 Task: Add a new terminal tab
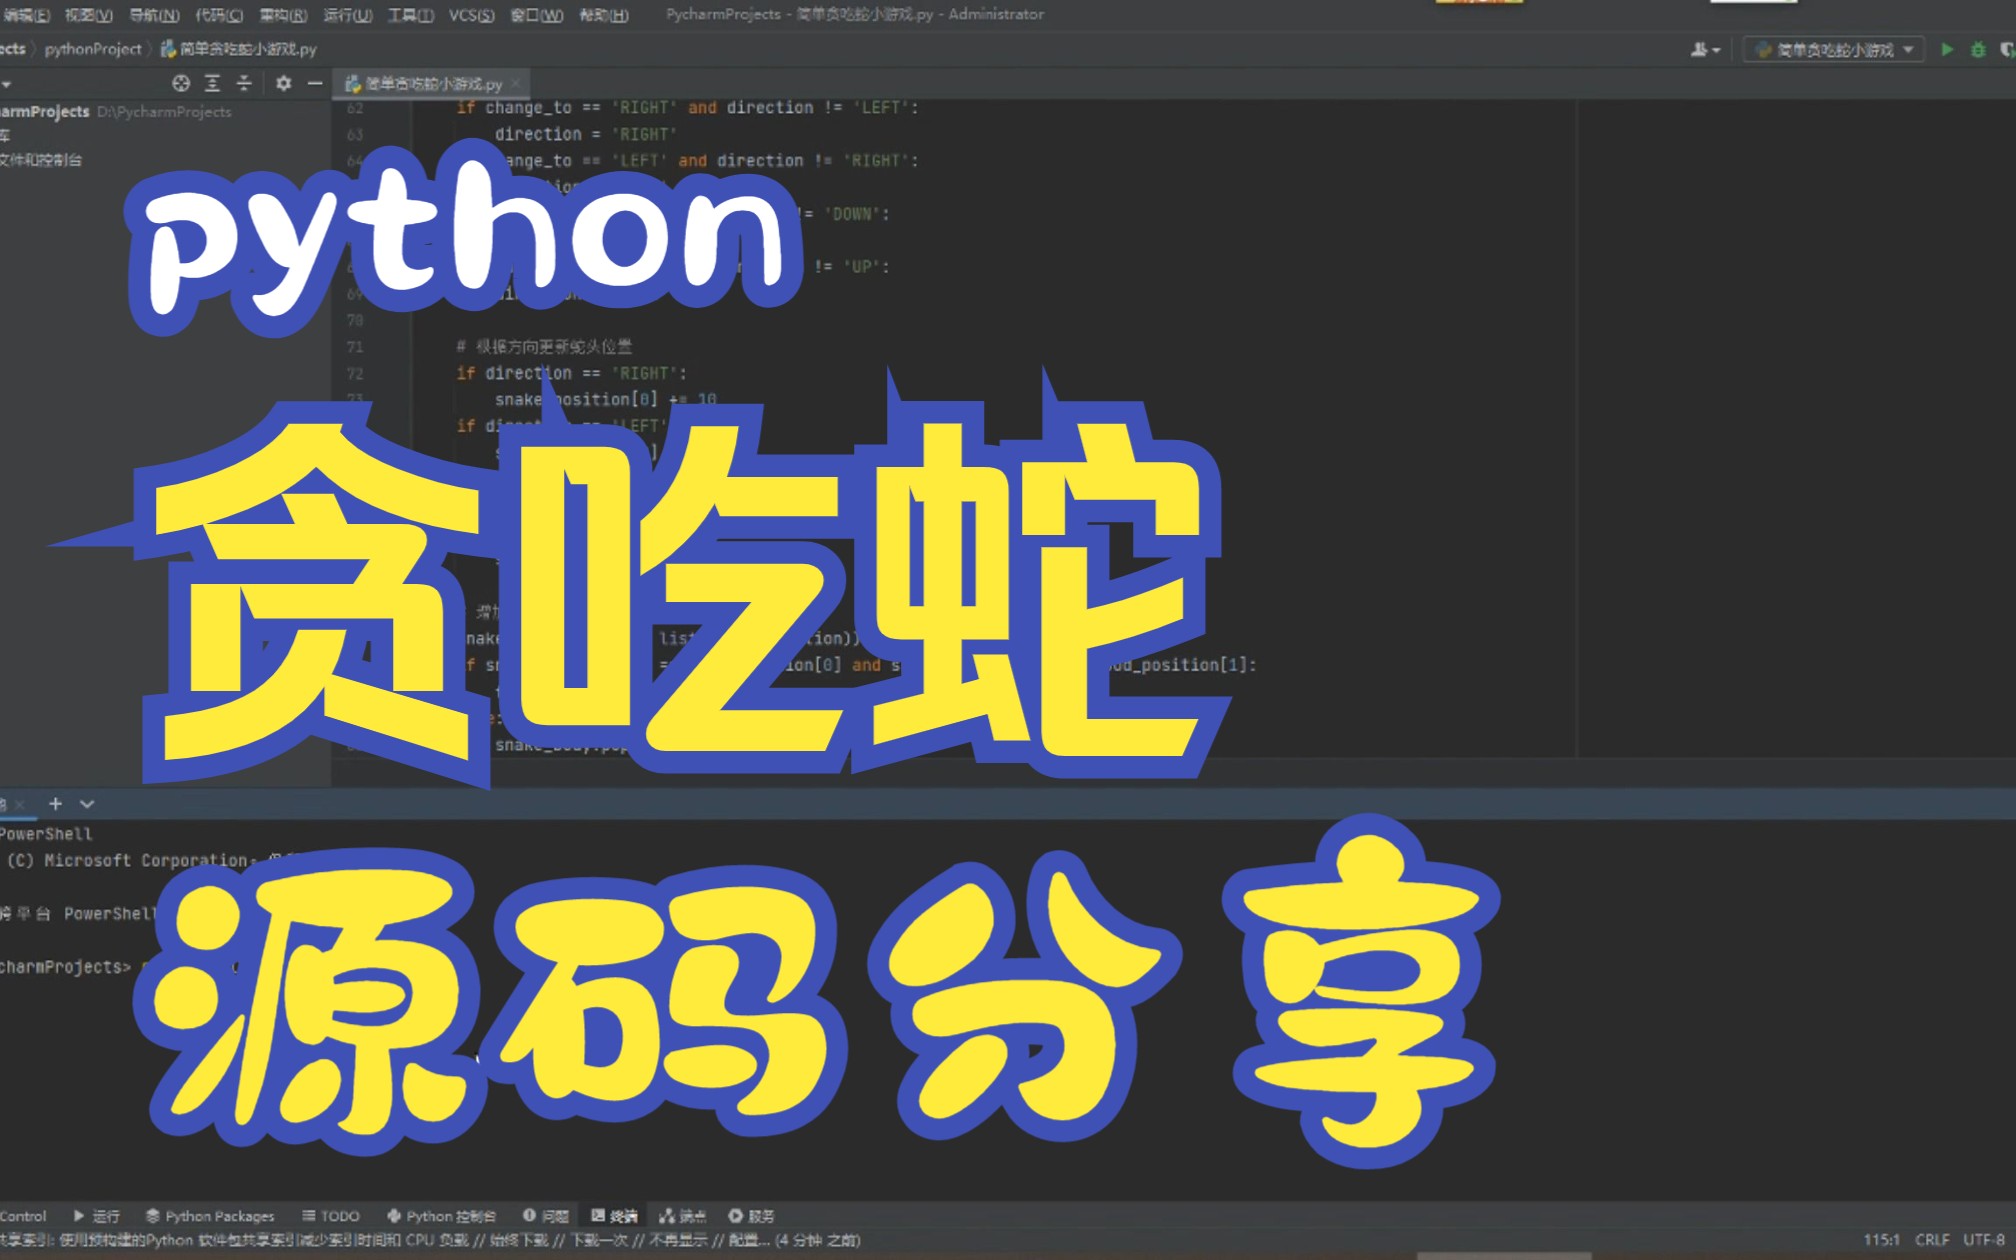(55, 803)
